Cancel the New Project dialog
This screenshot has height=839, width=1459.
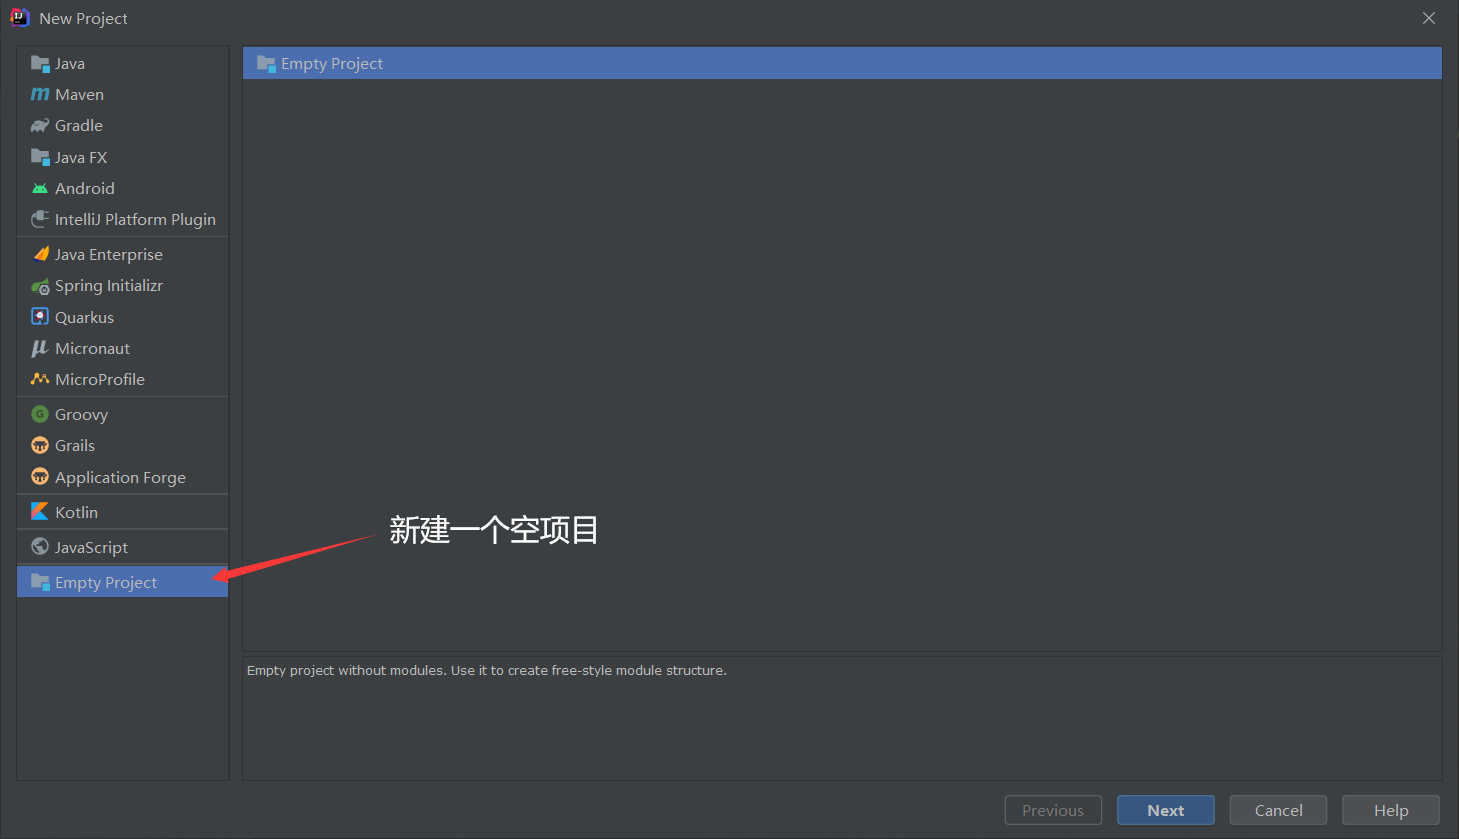click(1278, 810)
